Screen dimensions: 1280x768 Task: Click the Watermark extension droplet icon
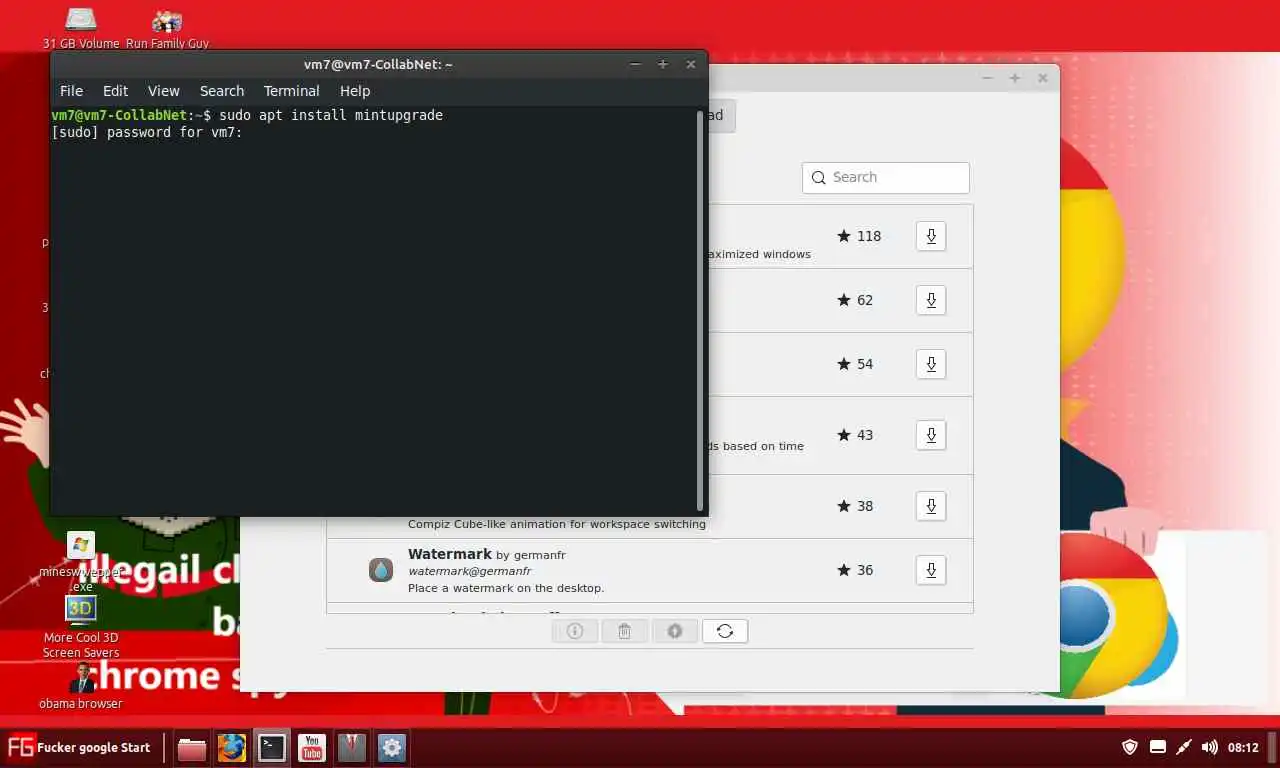pyautogui.click(x=381, y=570)
